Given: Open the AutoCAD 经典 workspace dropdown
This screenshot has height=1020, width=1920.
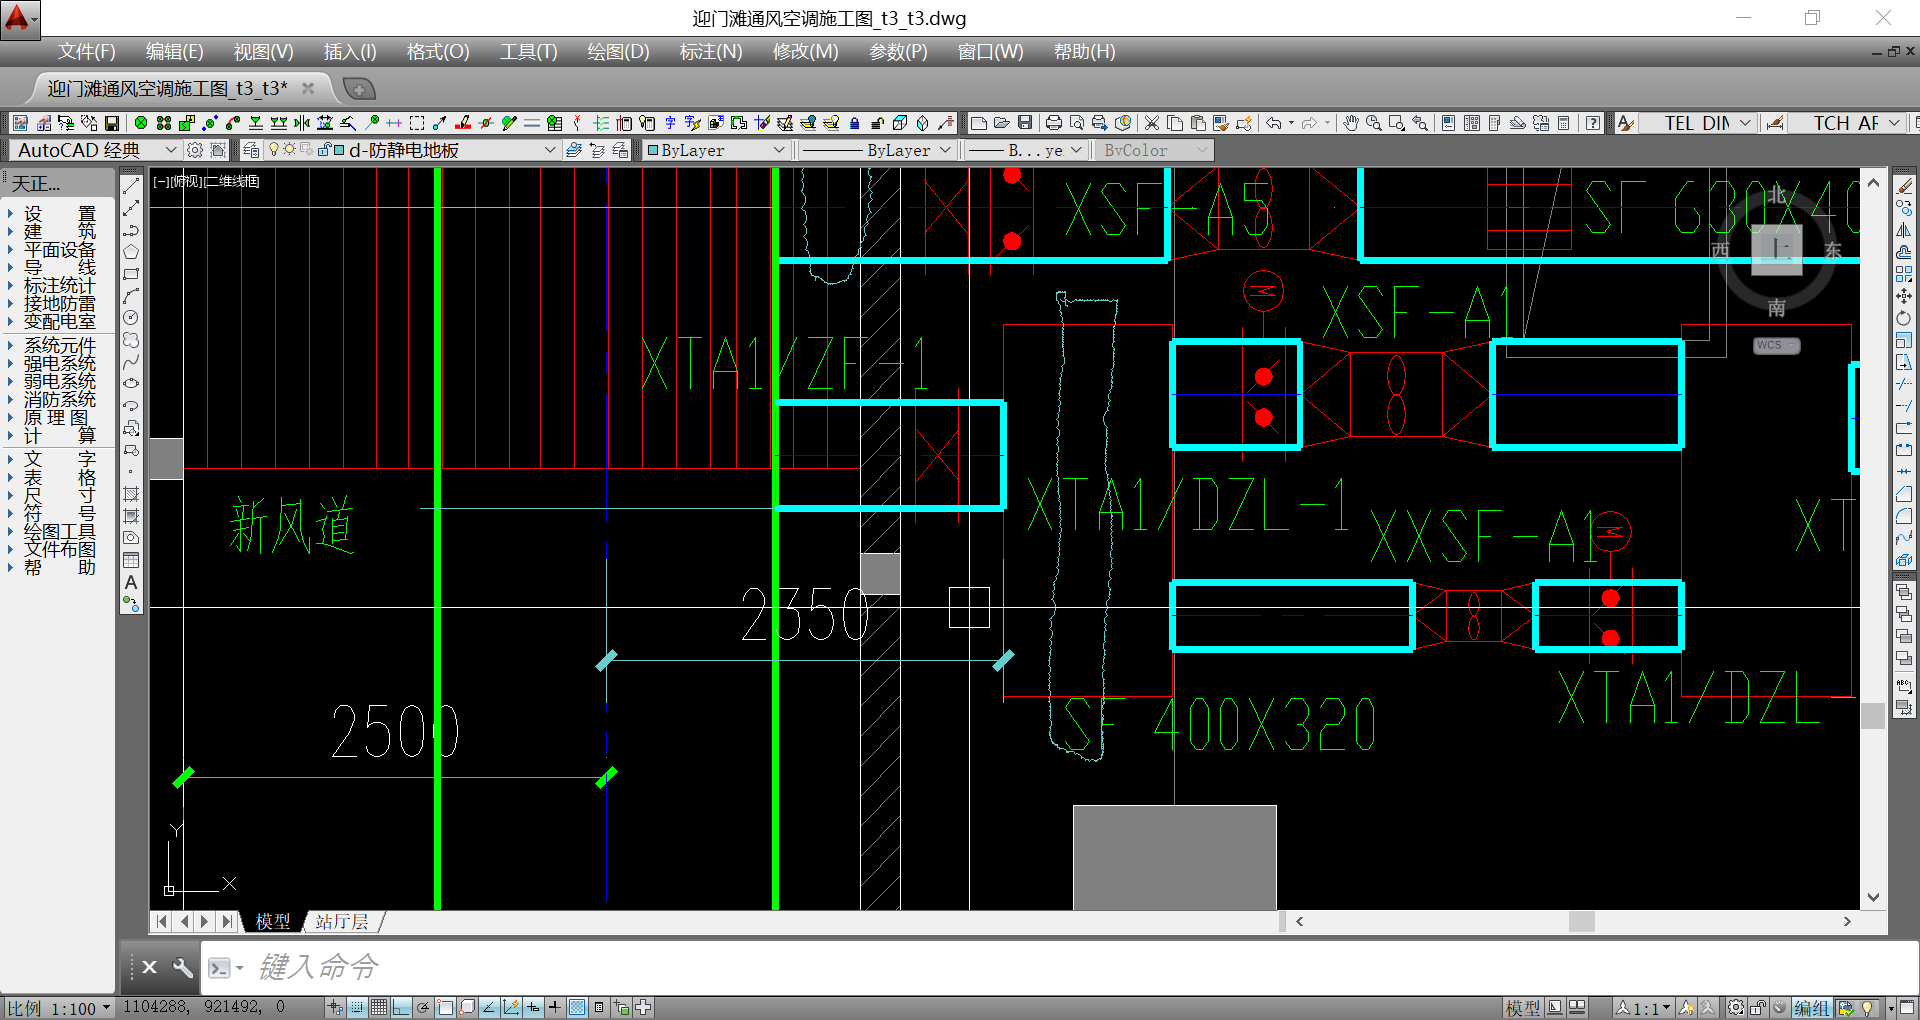Looking at the screenshot, I should click(95, 150).
